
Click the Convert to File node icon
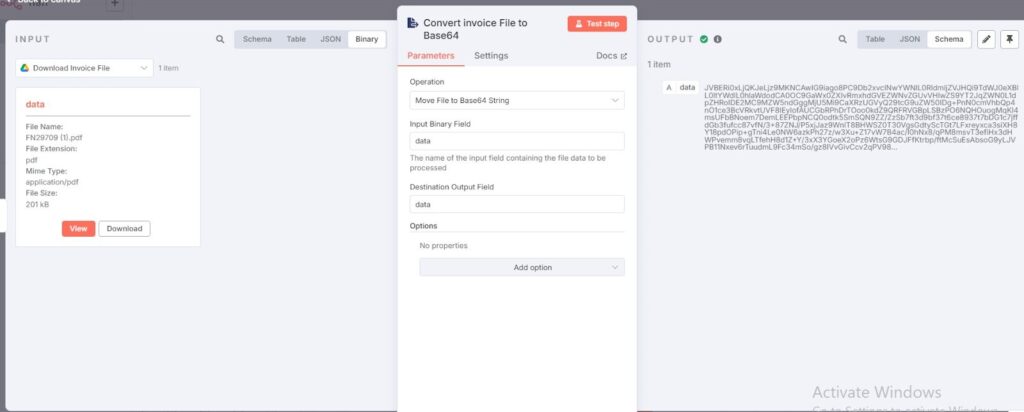412,23
